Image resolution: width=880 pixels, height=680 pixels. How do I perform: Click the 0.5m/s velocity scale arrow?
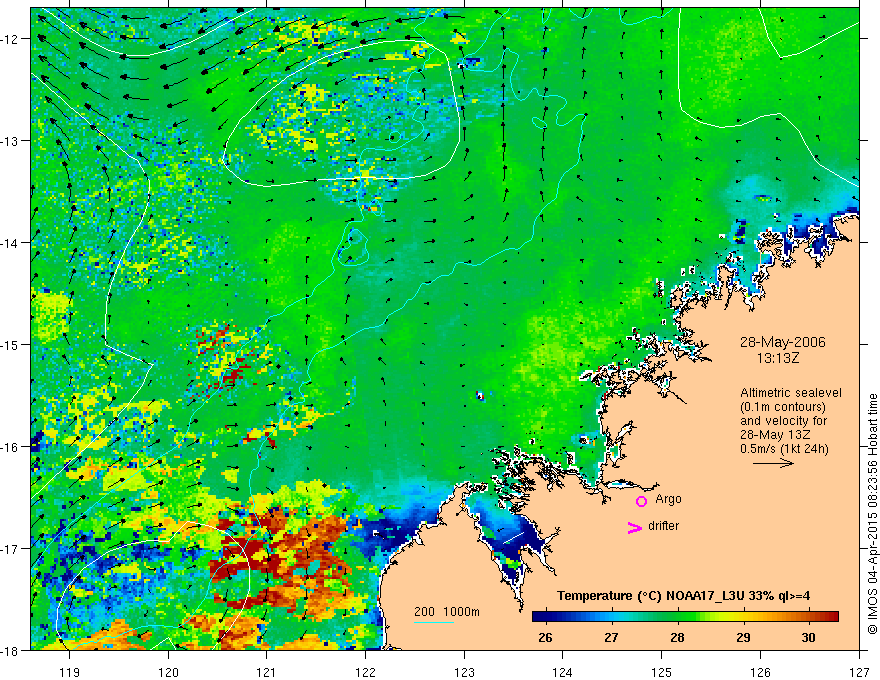(773, 463)
